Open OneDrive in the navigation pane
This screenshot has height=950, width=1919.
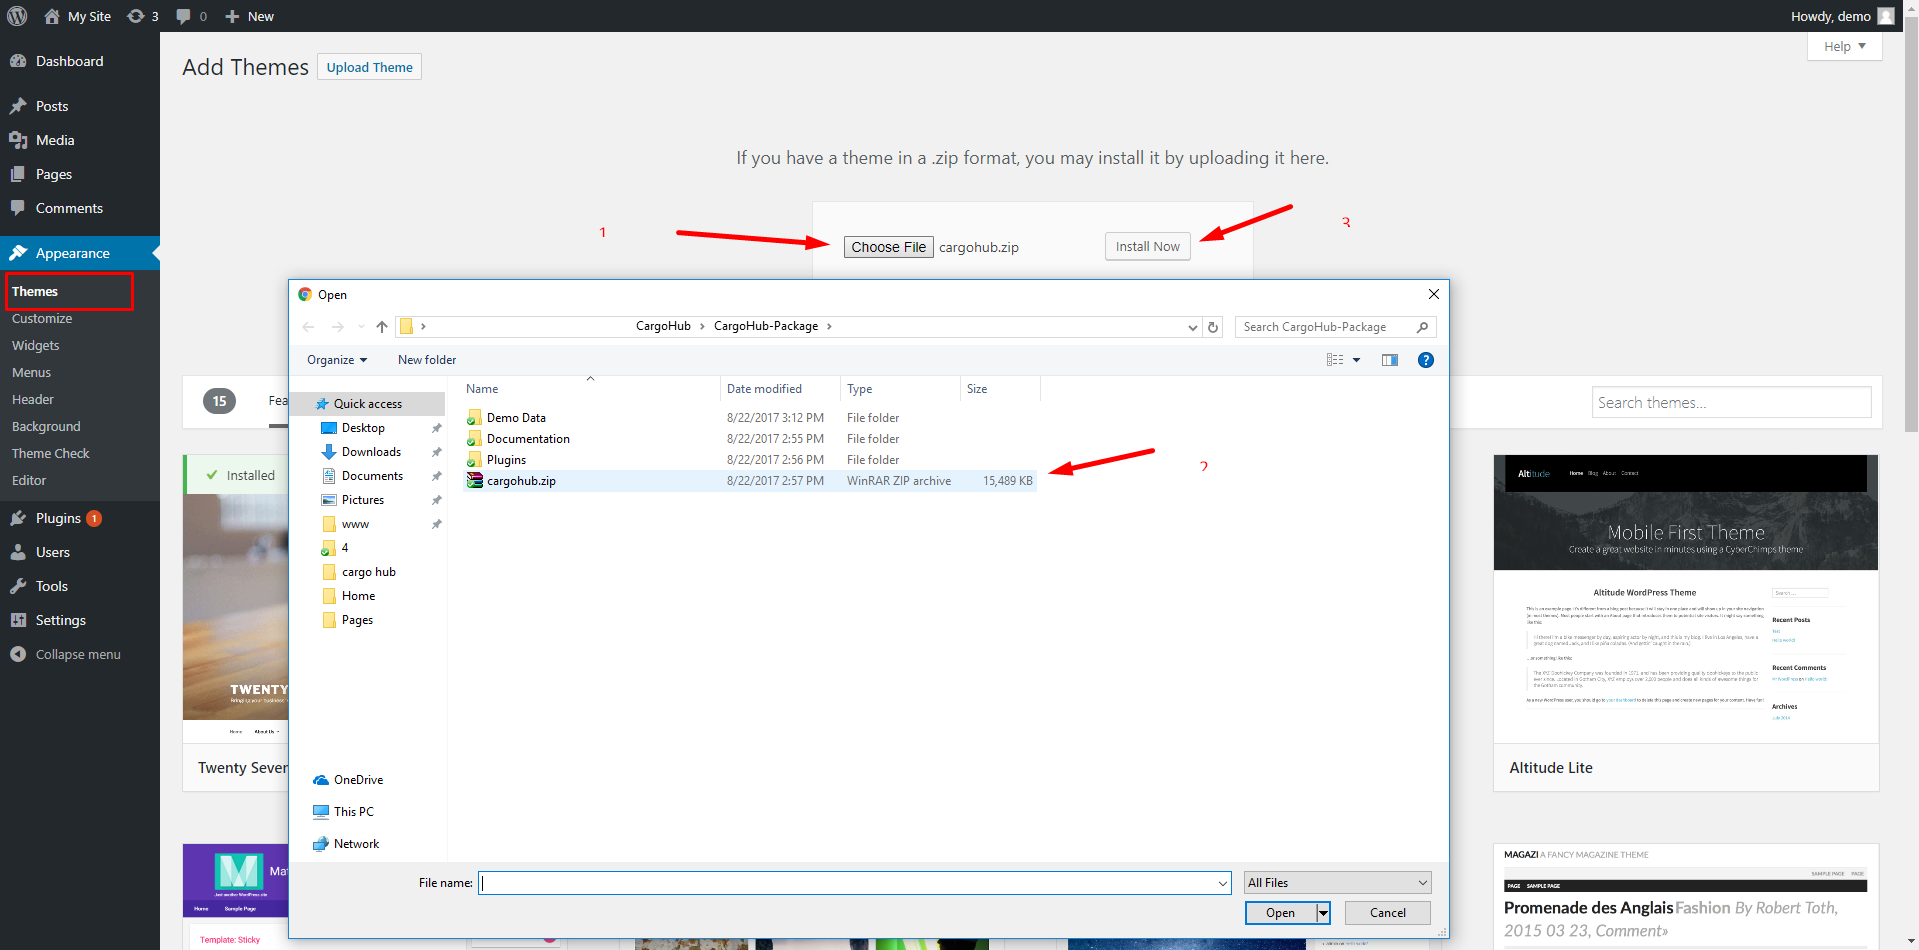tap(348, 780)
